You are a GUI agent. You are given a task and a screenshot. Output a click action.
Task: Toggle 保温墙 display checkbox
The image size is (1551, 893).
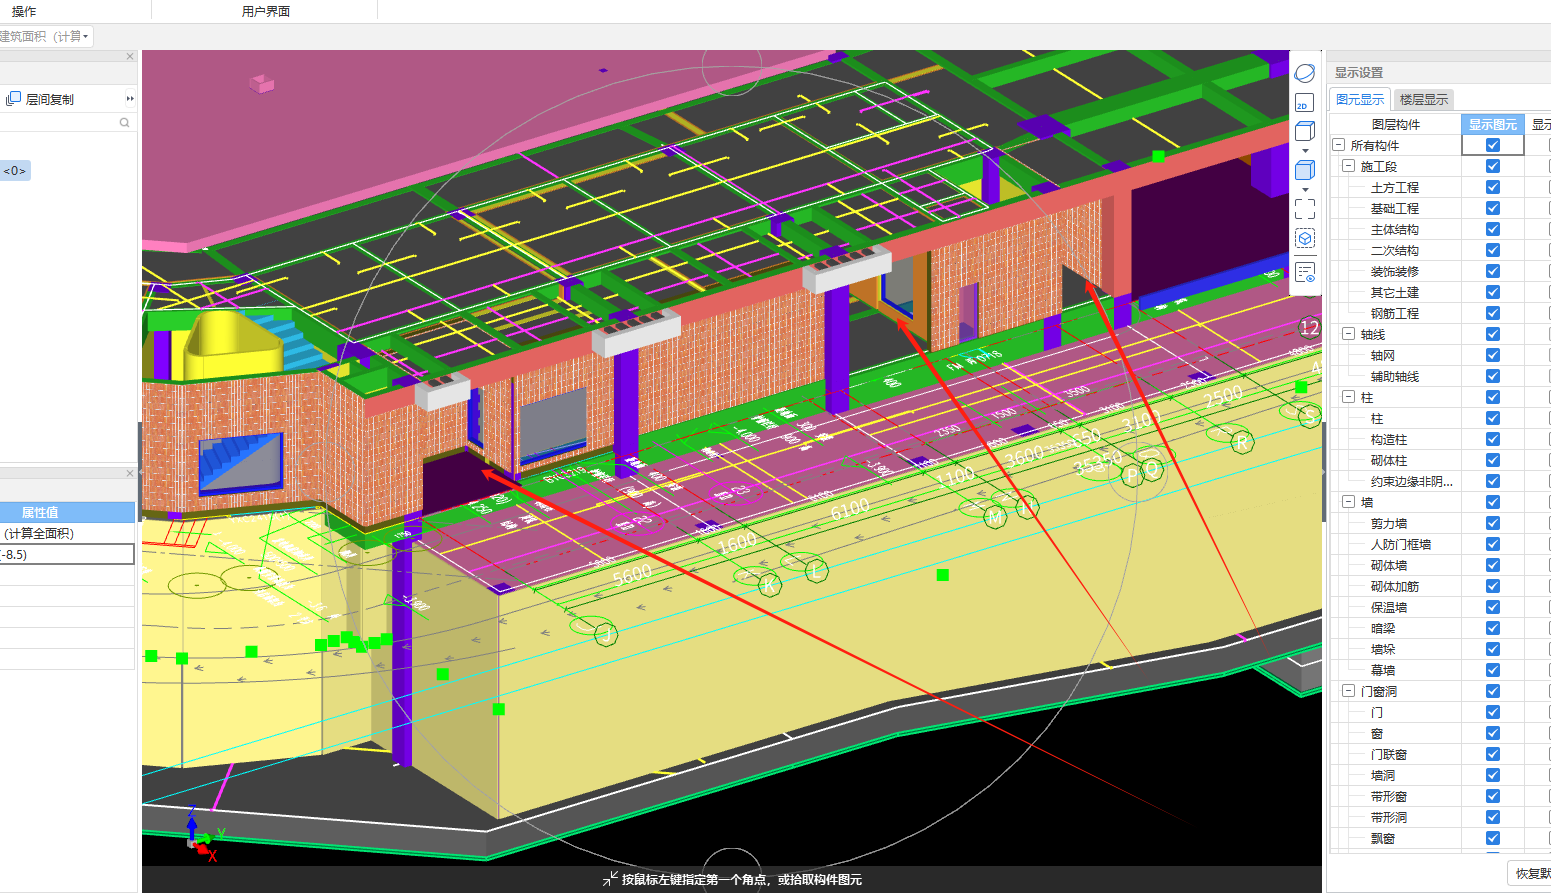click(x=1493, y=607)
